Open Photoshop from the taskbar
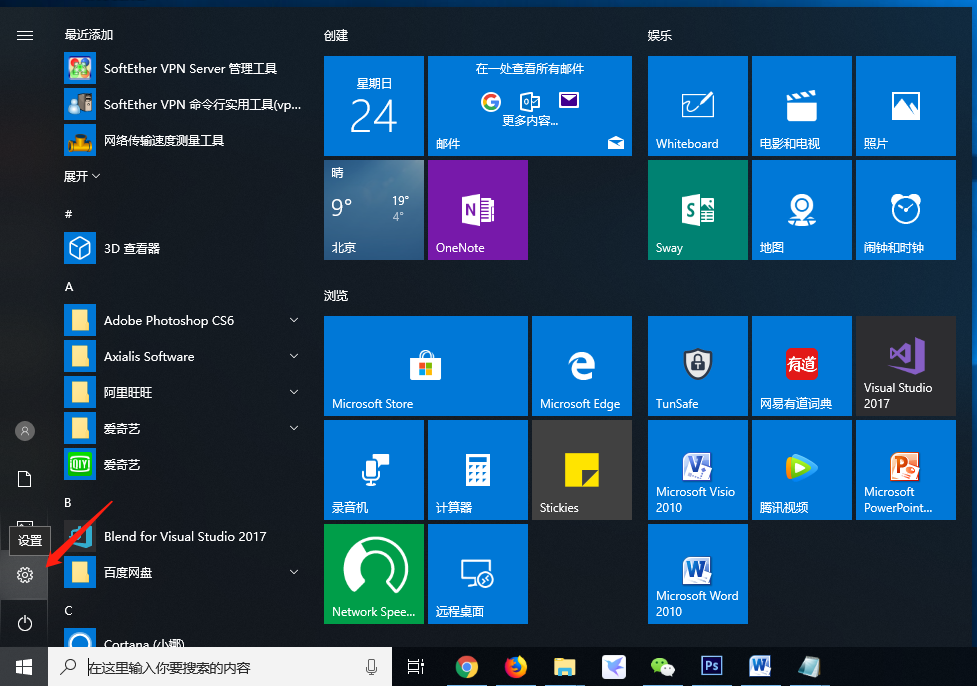The width and height of the screenshot is (977, 686). coord(712,667)
